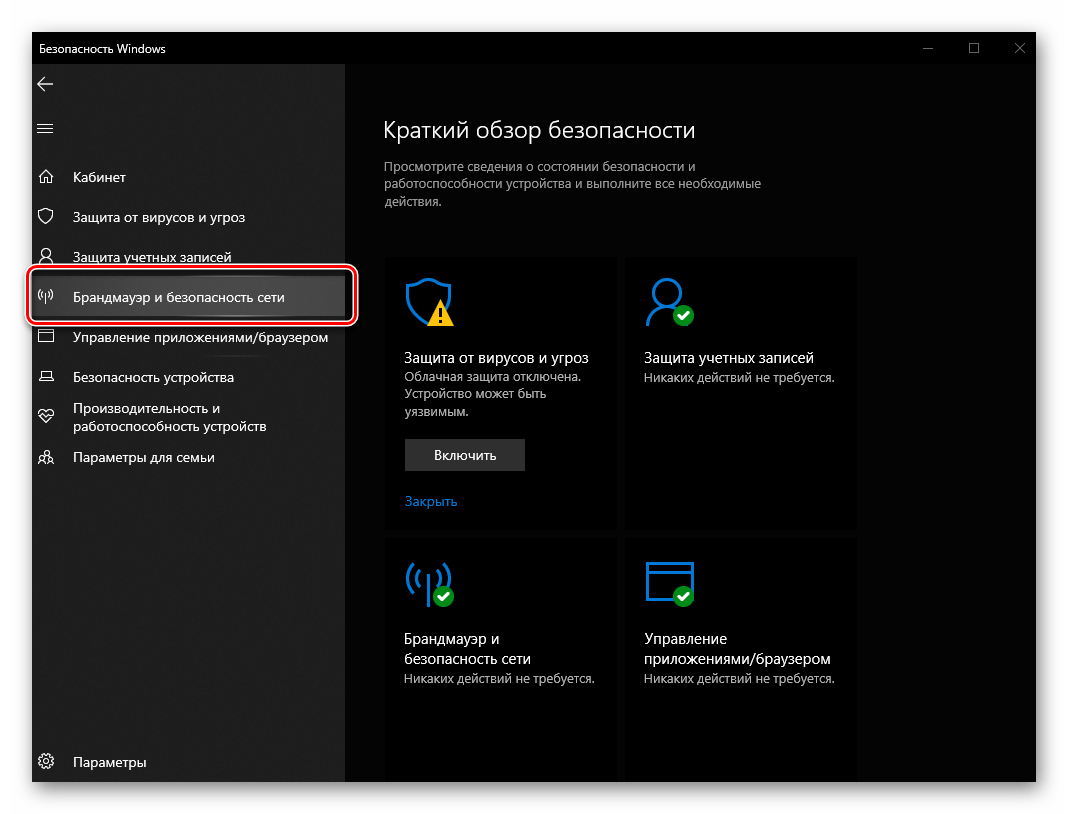Screen dimensions: 1068x814
Task: Open Брандмауэр и безопасность сети tile heading
Action: (467, 648)
